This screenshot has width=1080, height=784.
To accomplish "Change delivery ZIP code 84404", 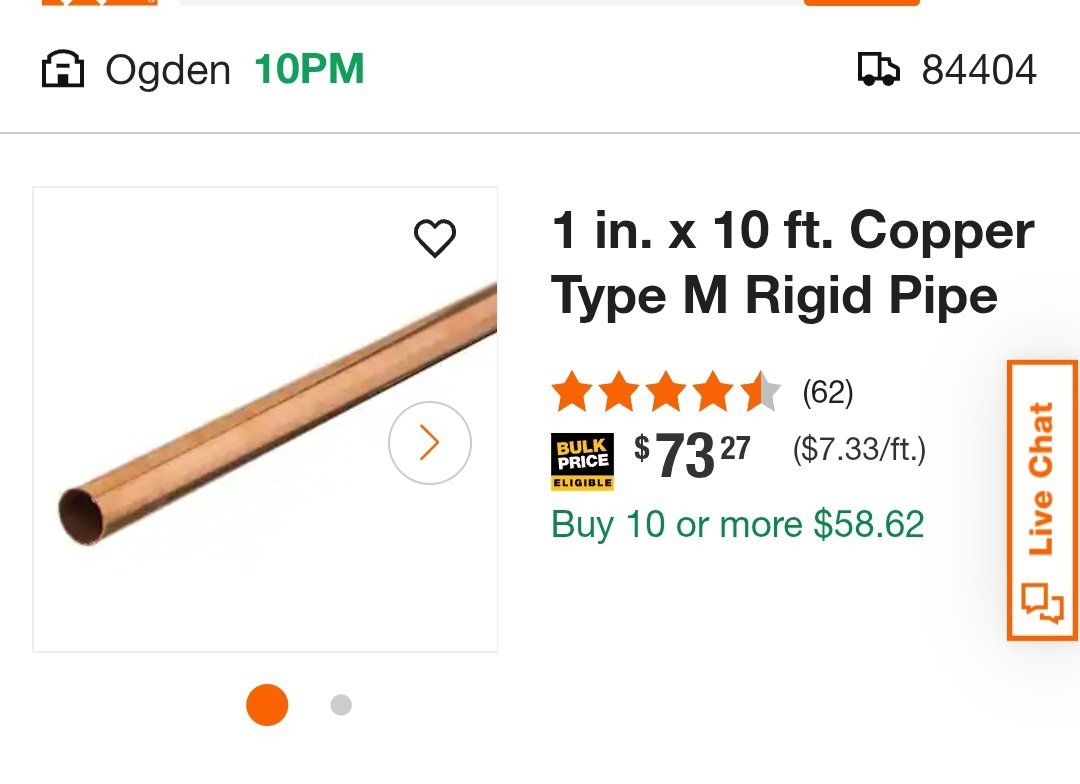I will pos(978,70).
